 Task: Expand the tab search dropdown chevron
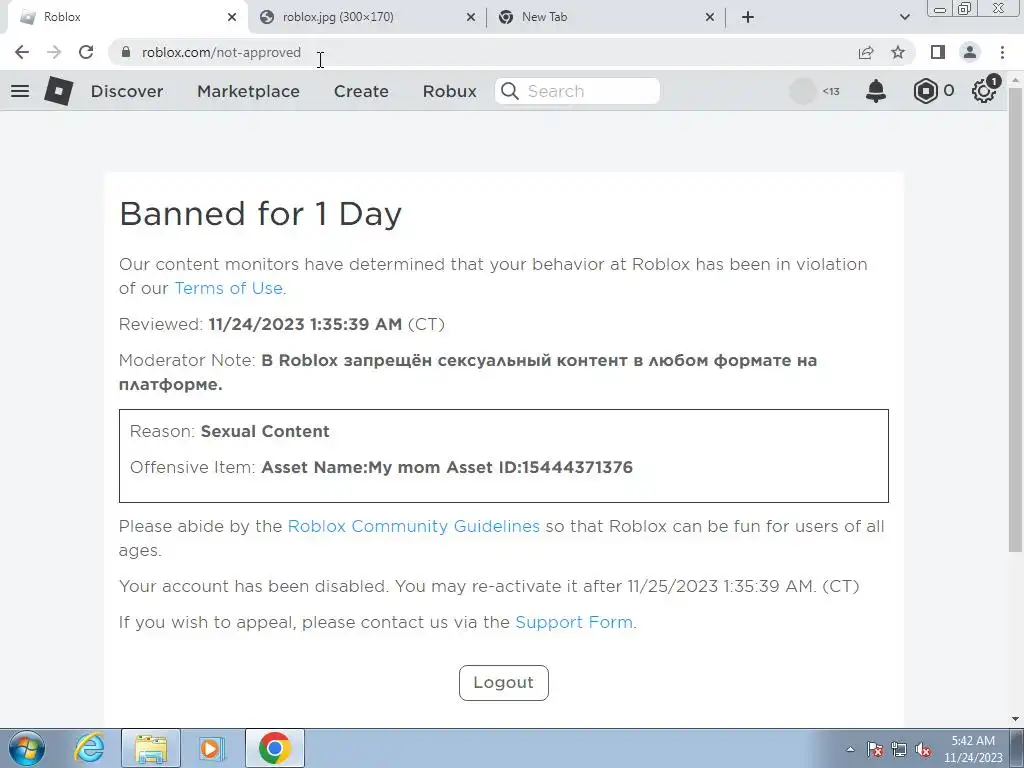(904, 17)
